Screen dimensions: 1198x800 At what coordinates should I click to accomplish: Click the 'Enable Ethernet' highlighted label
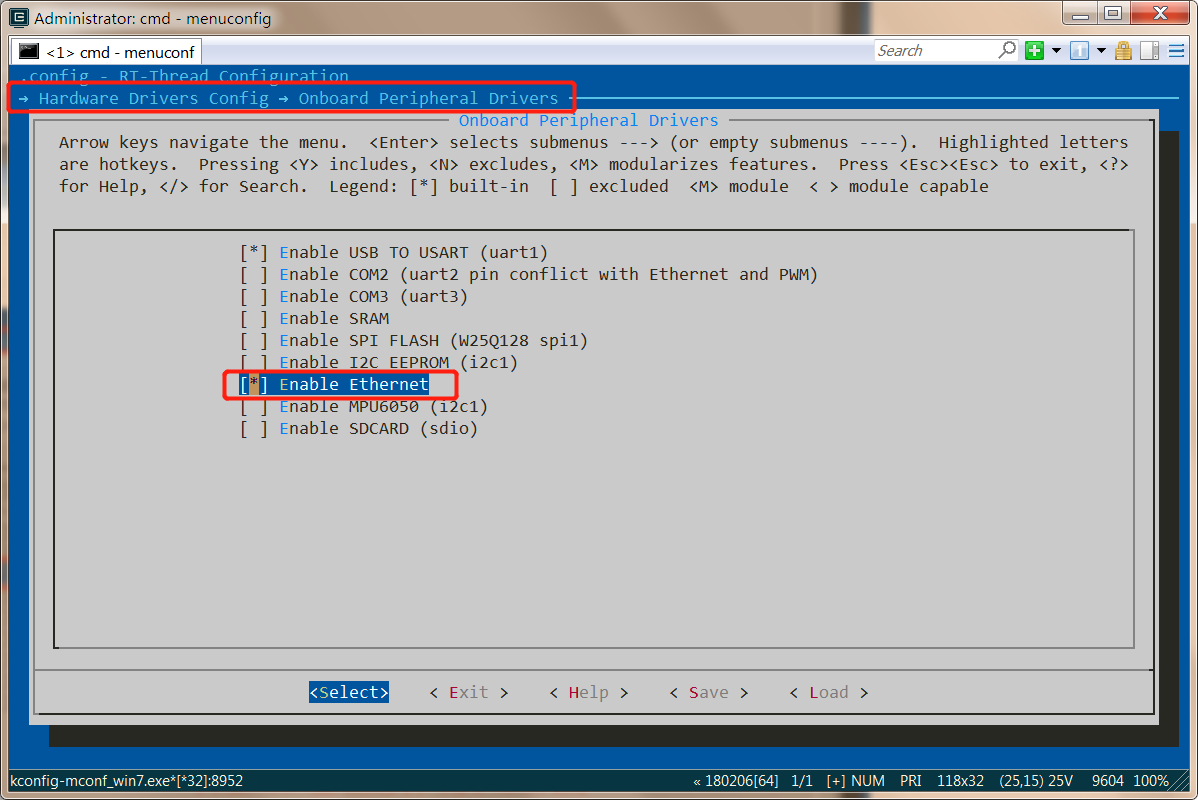[x=354, y=384]
